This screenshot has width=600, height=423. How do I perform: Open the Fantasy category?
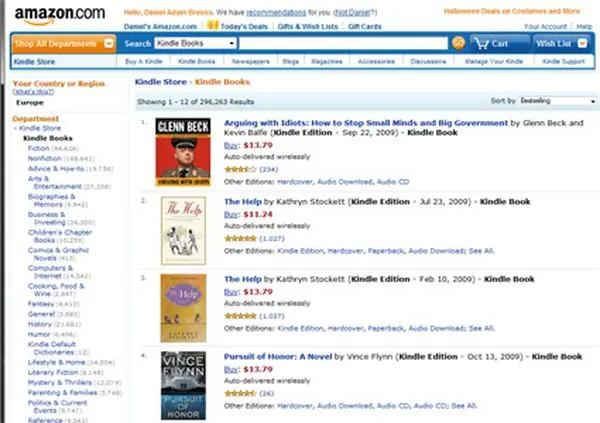(x=41, y=304)
